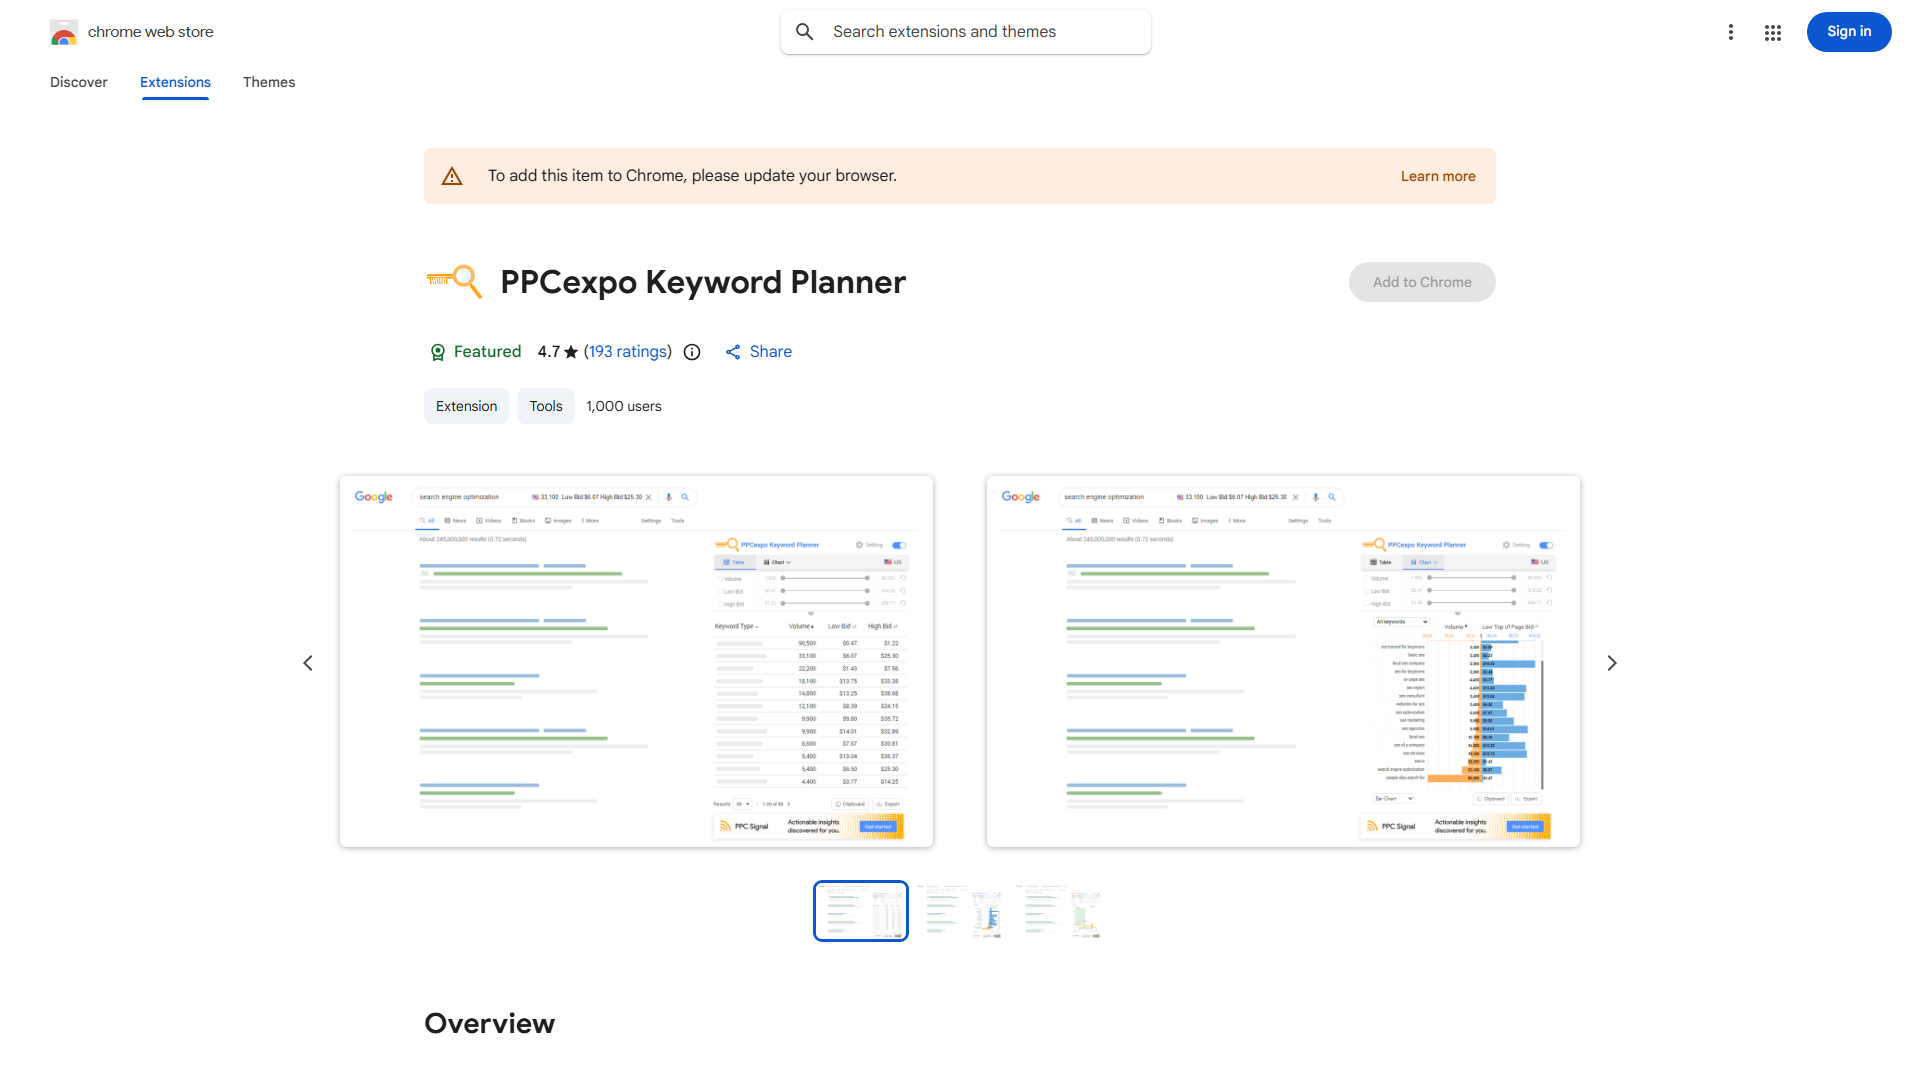Screen dimensions: 1920x1080
Task: Click the extensions search input field
Action: (965, 31)
